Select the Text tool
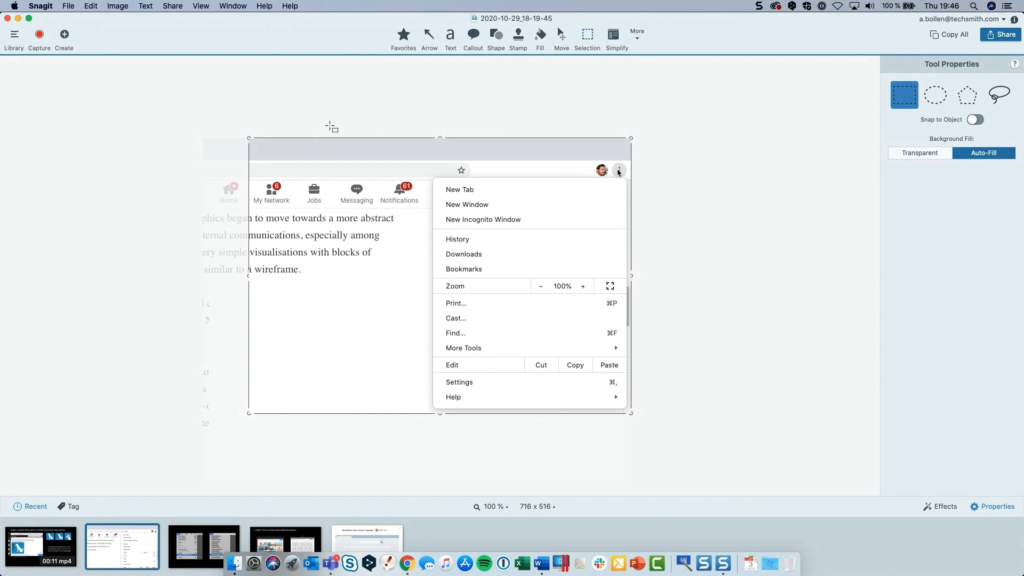The height and width of the screenshot is (576, 1024). [450, 39]
